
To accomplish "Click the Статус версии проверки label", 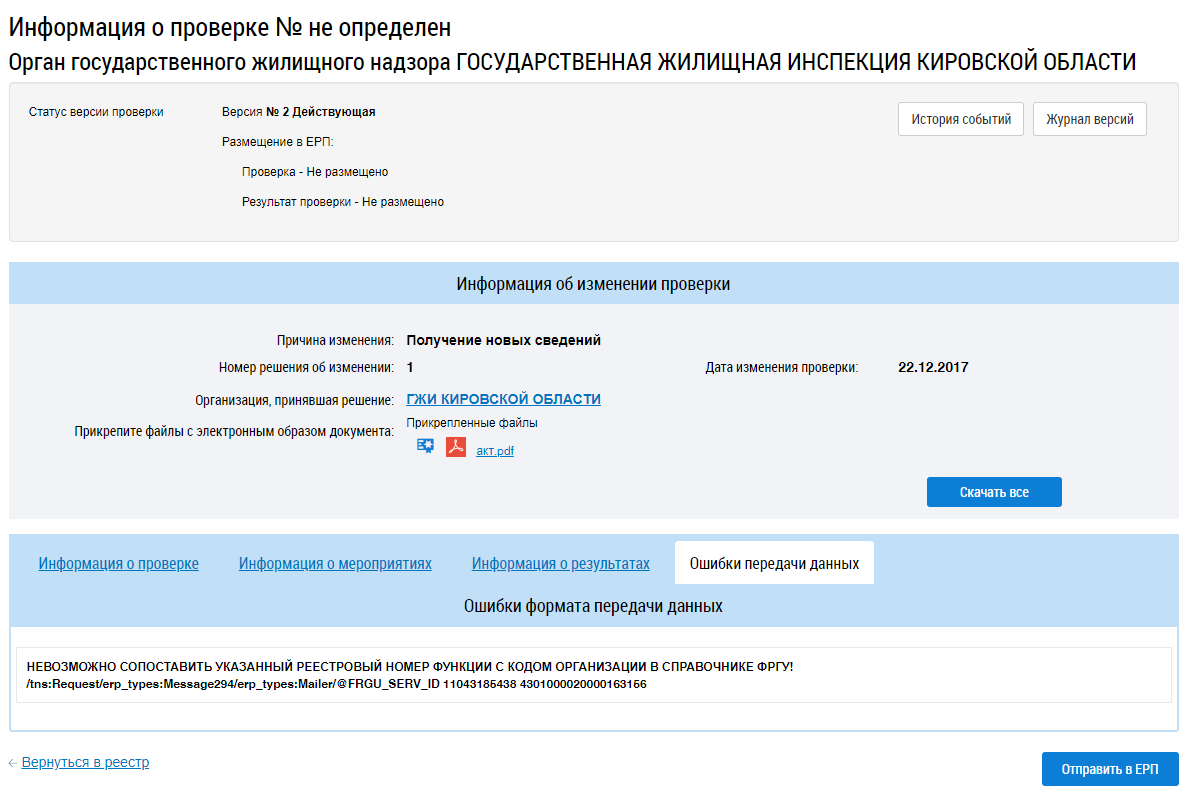I will pyautogui.click(x=96, y=112).
